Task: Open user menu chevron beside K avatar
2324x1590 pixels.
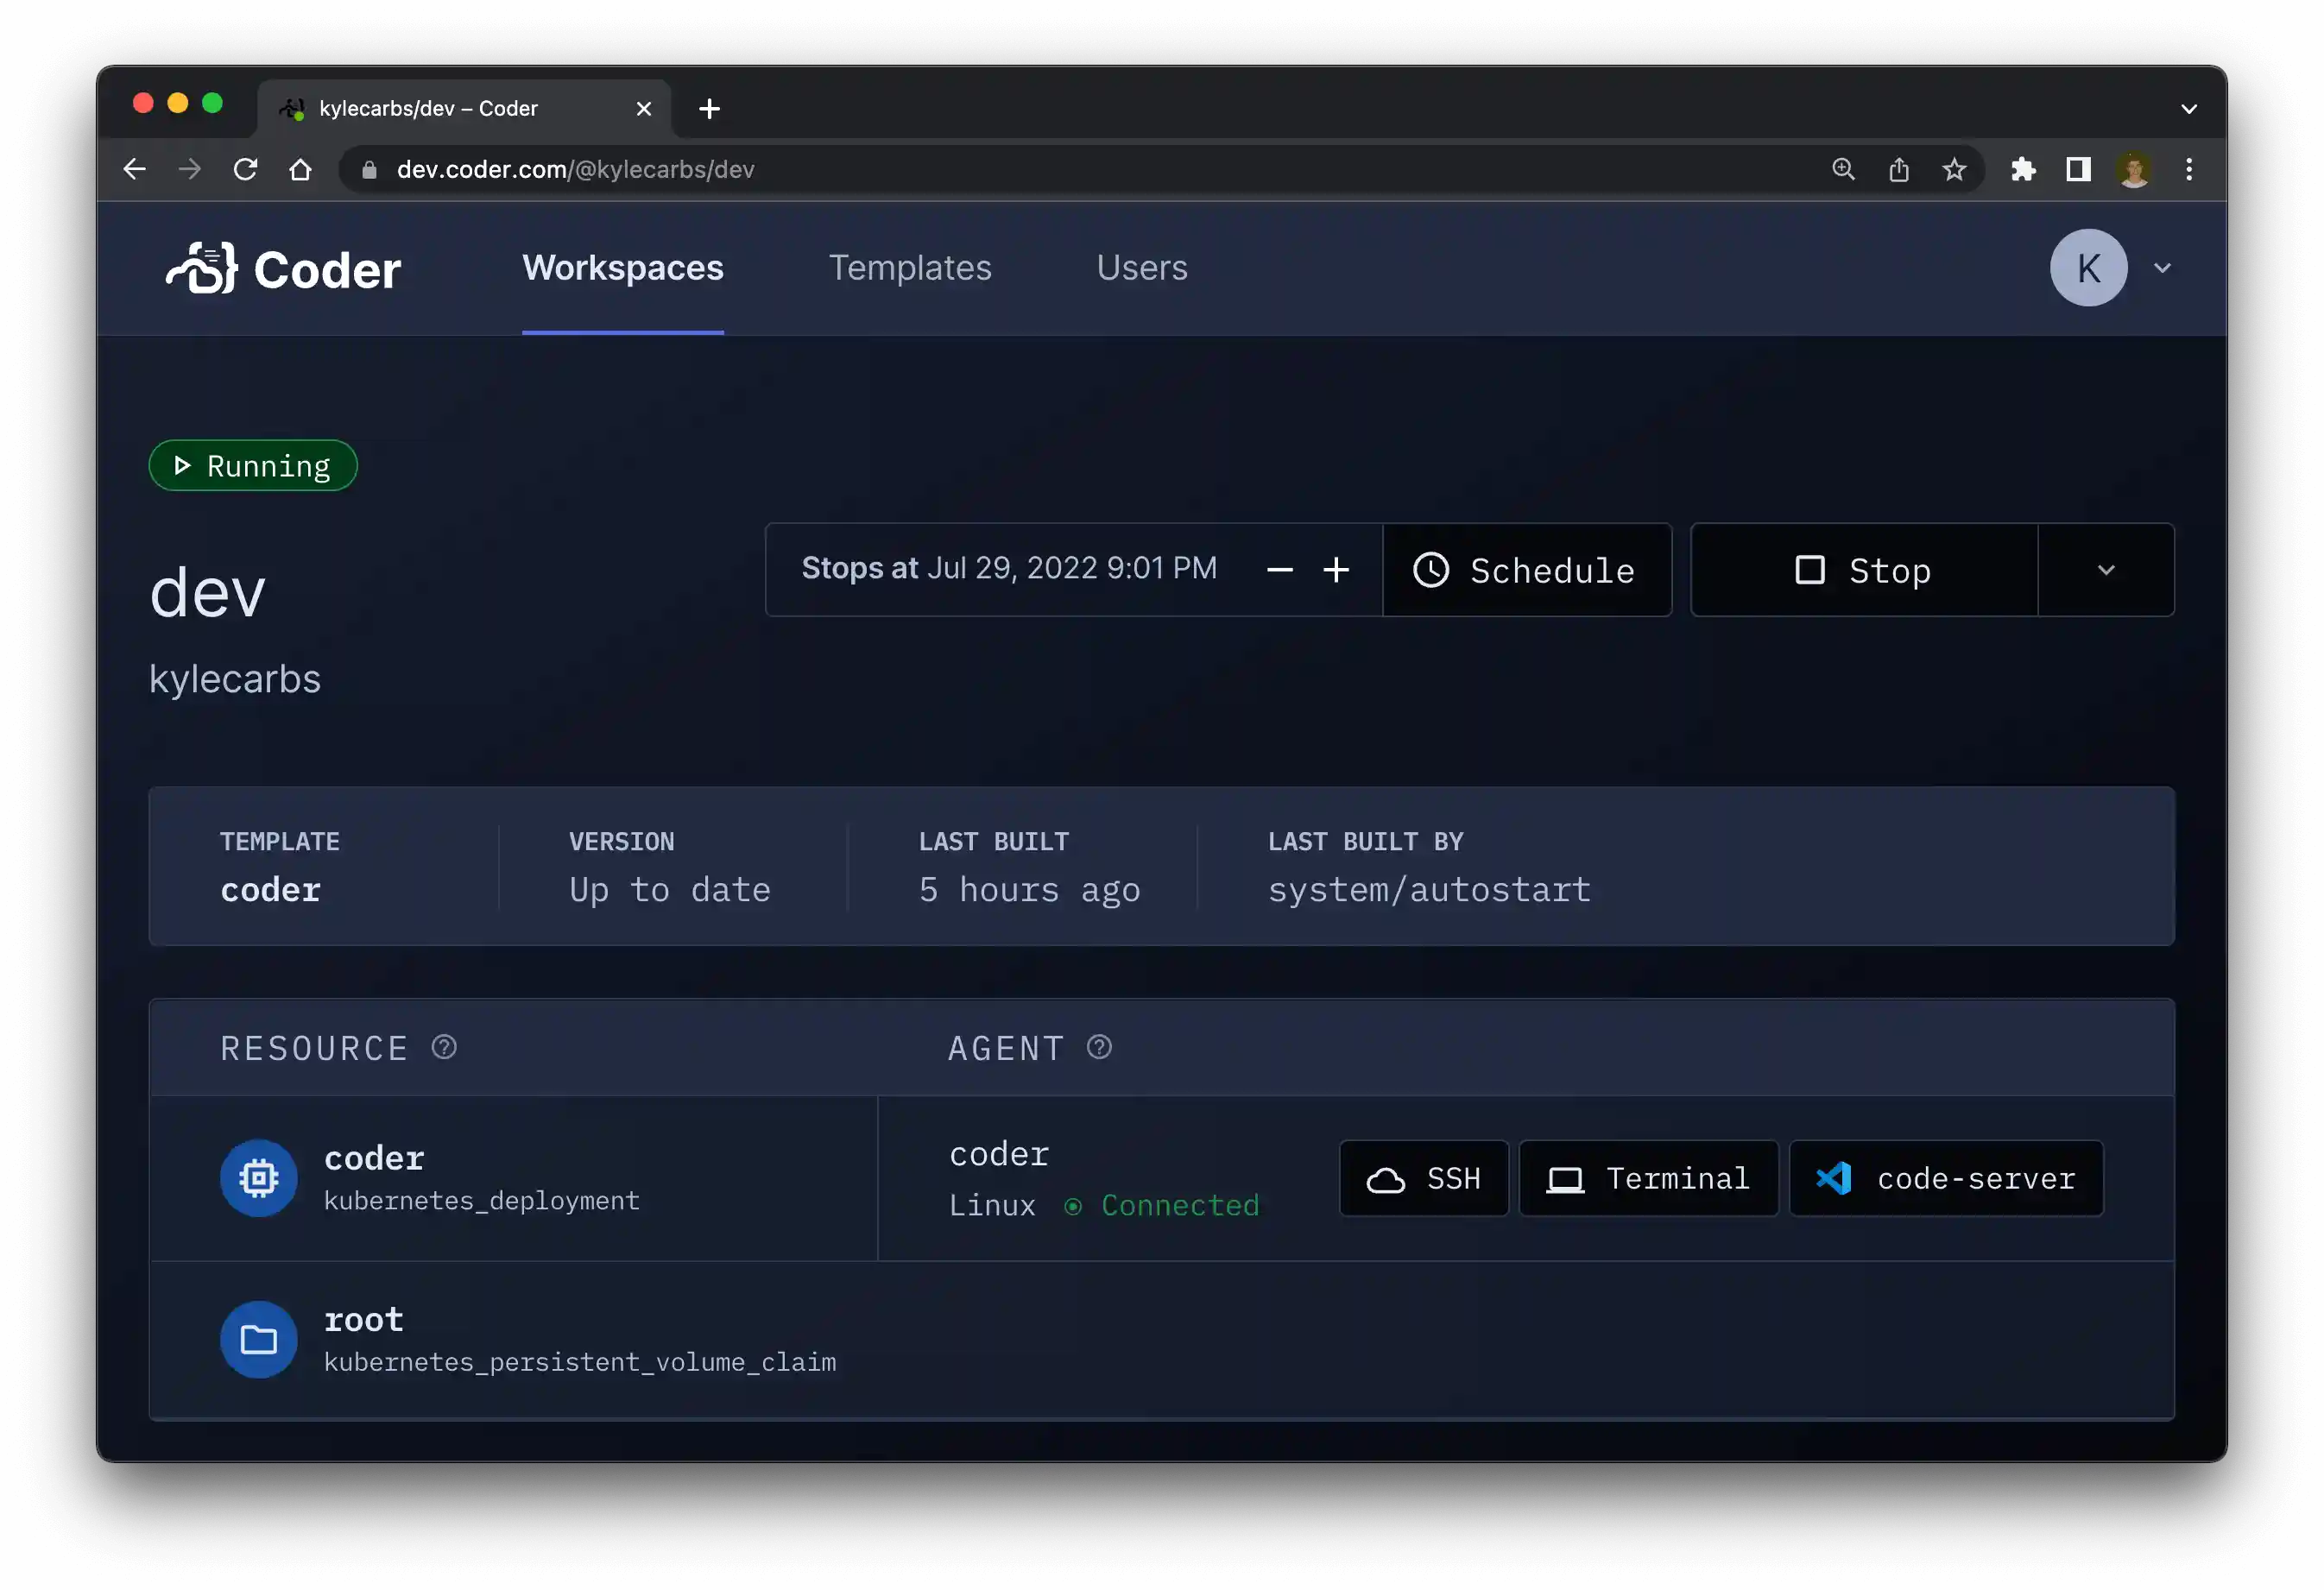Action: [x=2162, y=268]
